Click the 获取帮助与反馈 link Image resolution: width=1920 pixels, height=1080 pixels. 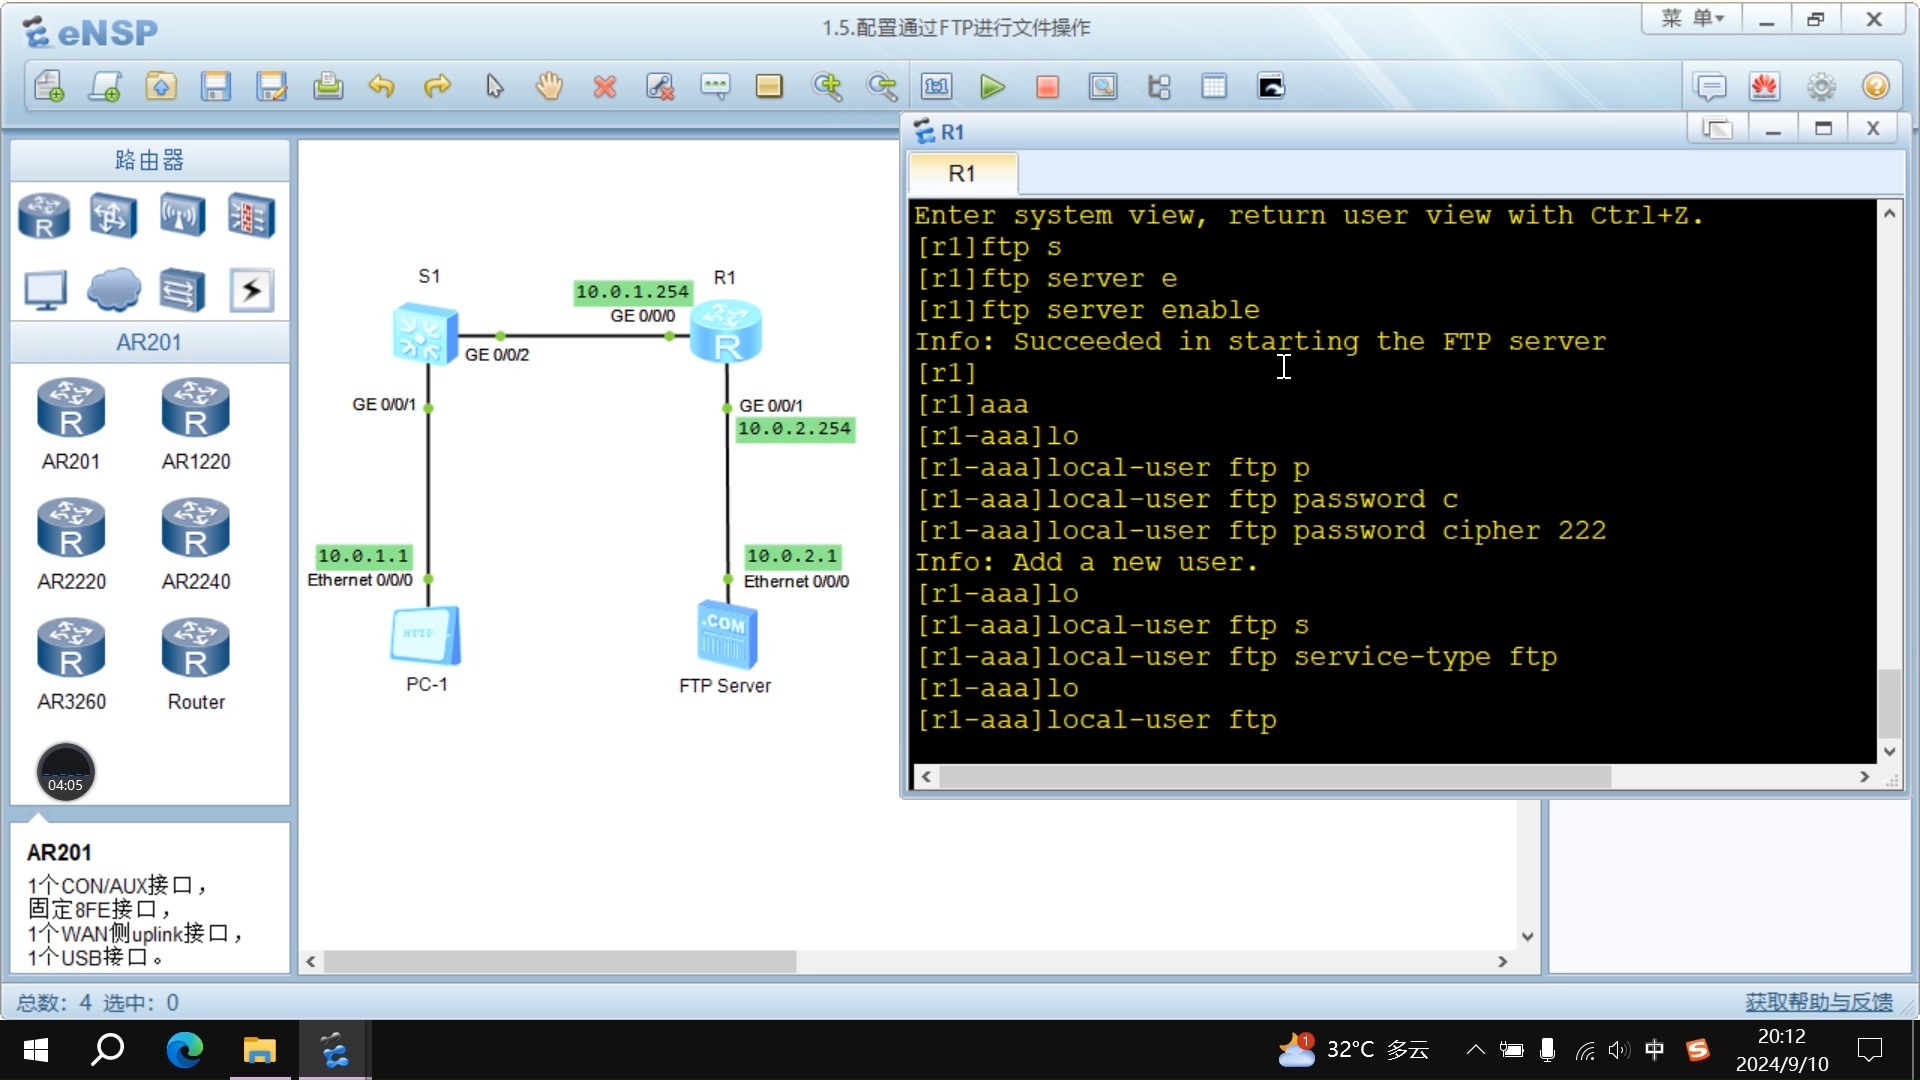click(x=1818, y=1002)
